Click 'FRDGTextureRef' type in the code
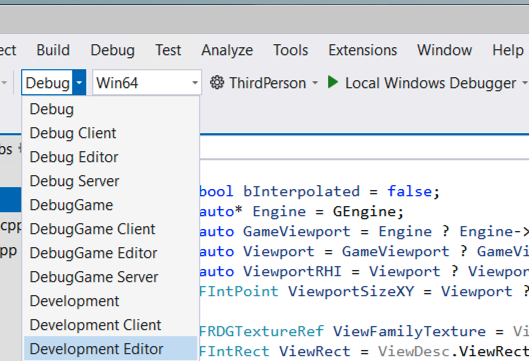 tap(261, 331)
